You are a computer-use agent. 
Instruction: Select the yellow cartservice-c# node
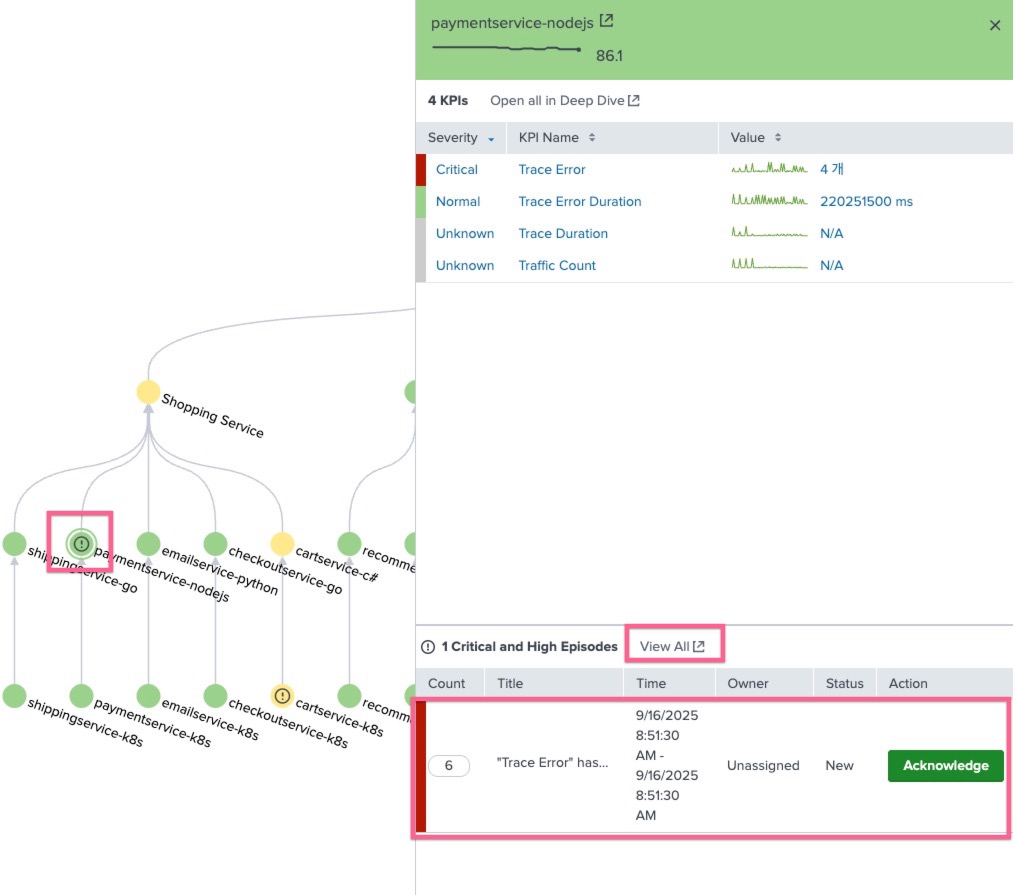tap(282, 543)
